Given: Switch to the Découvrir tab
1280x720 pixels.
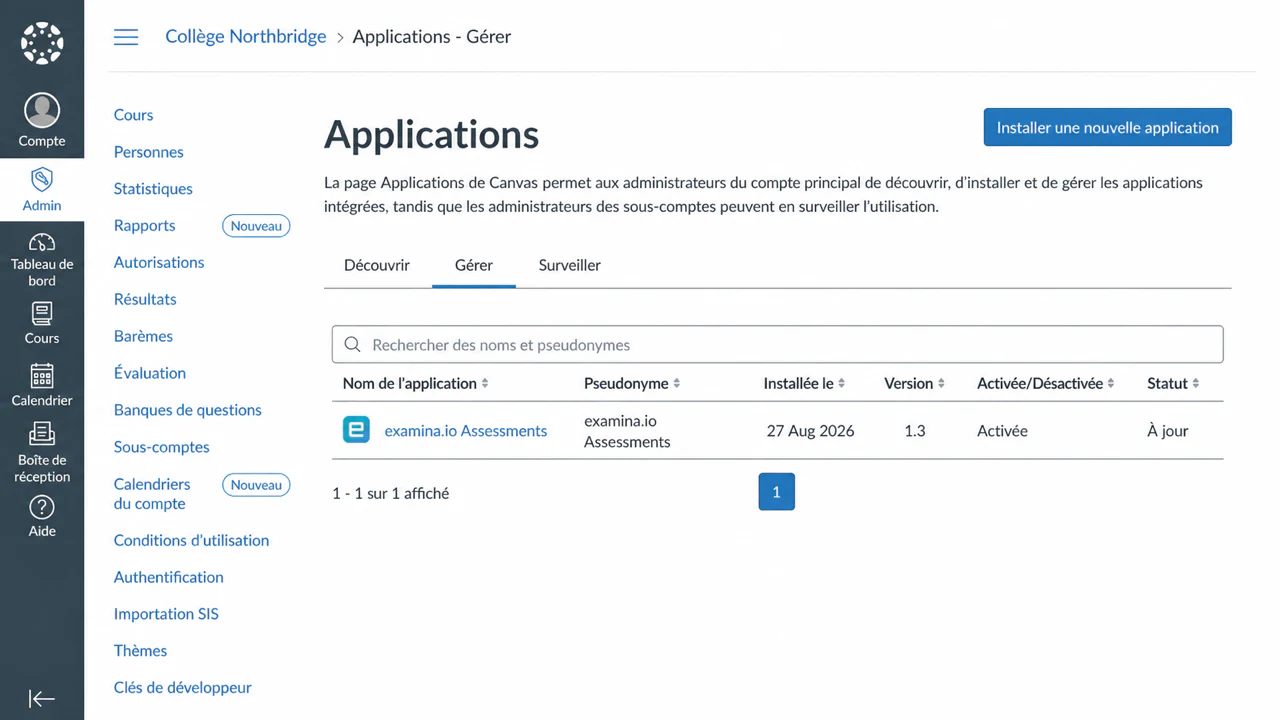Looking at the screenshot, I should [x=377, y=265].
